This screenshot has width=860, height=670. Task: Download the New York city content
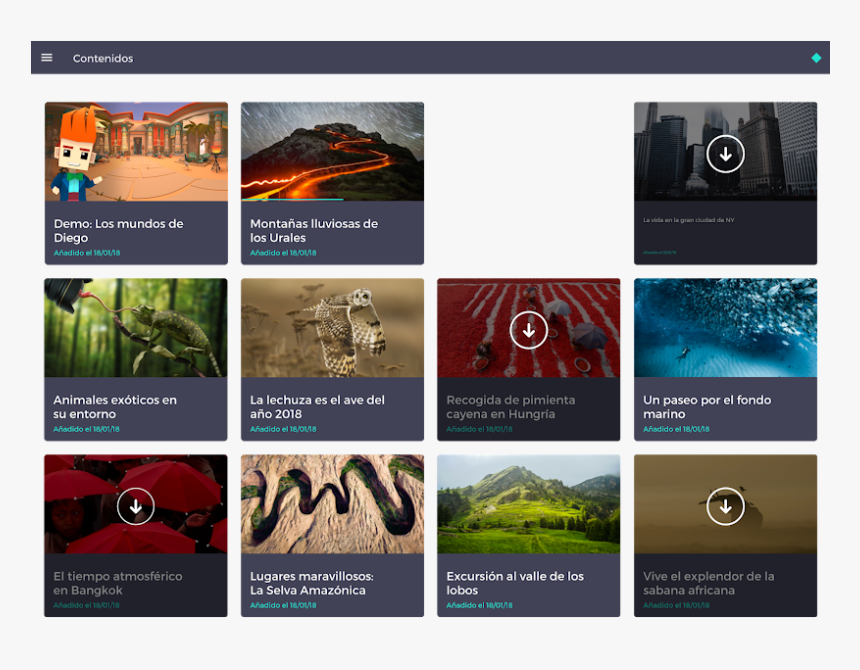coord(725,154)
